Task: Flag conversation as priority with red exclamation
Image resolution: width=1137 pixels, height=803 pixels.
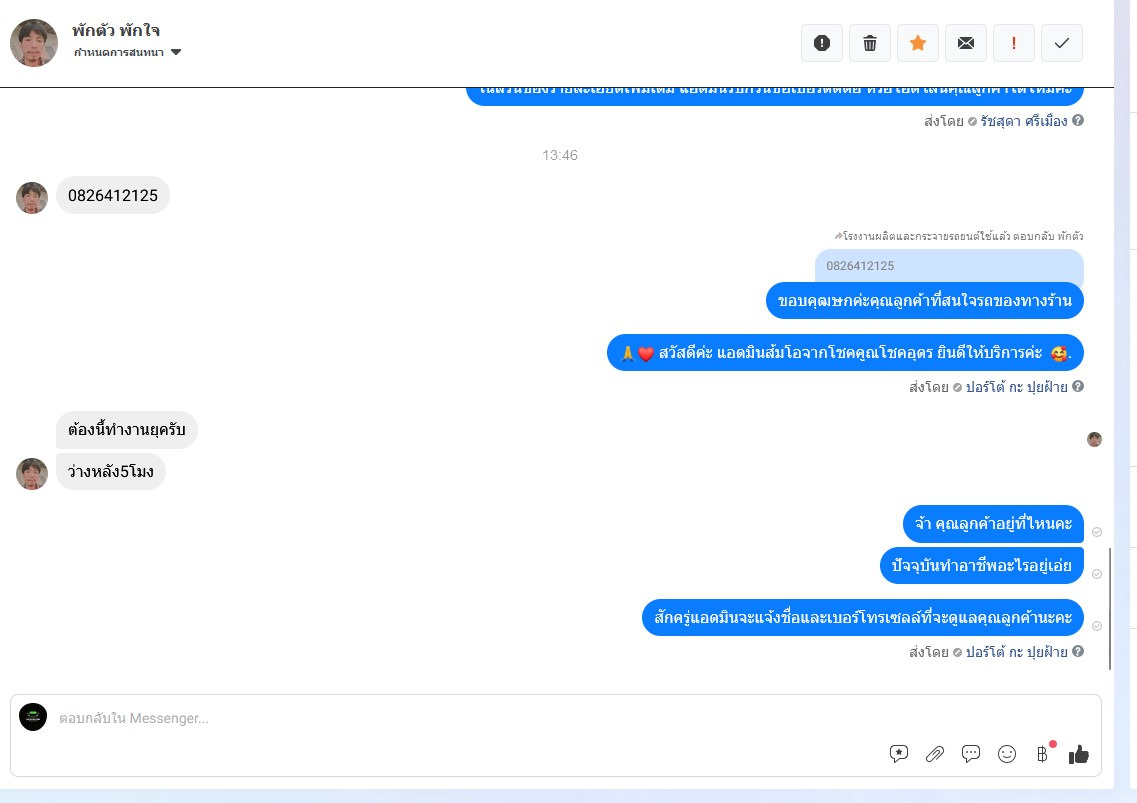Action: tap(1014, 43)
